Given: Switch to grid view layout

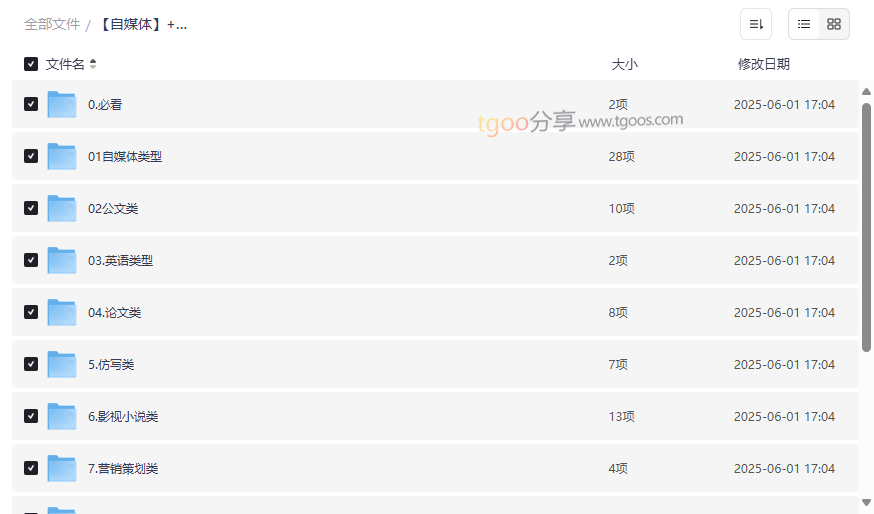Looking at the screenshot, I should click(x=834, y=24).
